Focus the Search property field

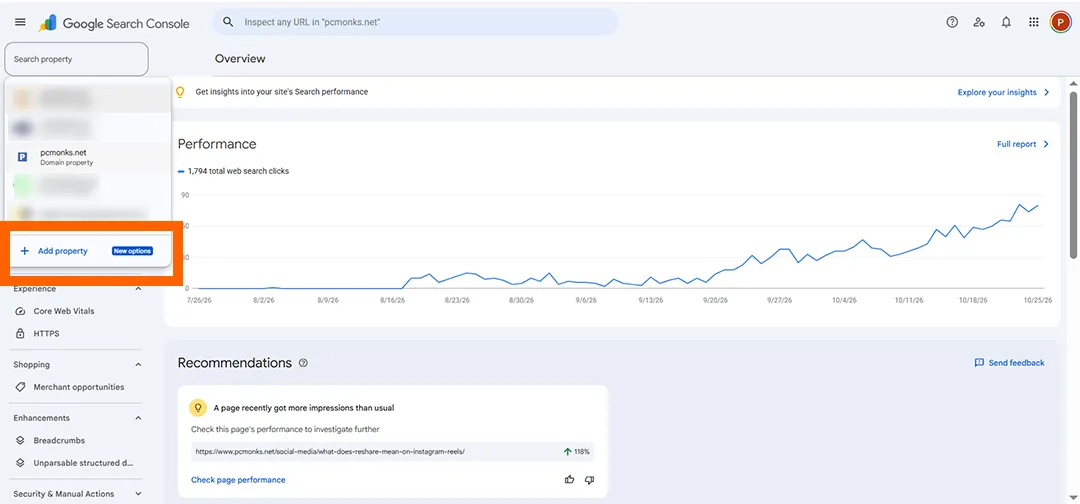point(76,59)
